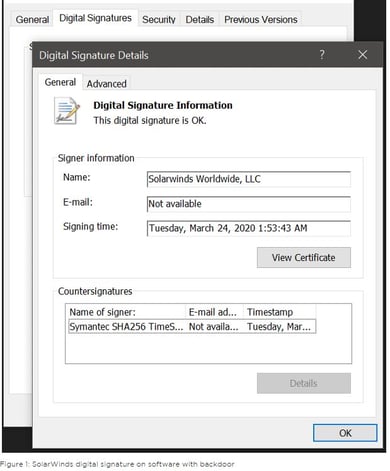390x471 pixels.
Task: Click the Signing time field
Action: tap(249, 228)
